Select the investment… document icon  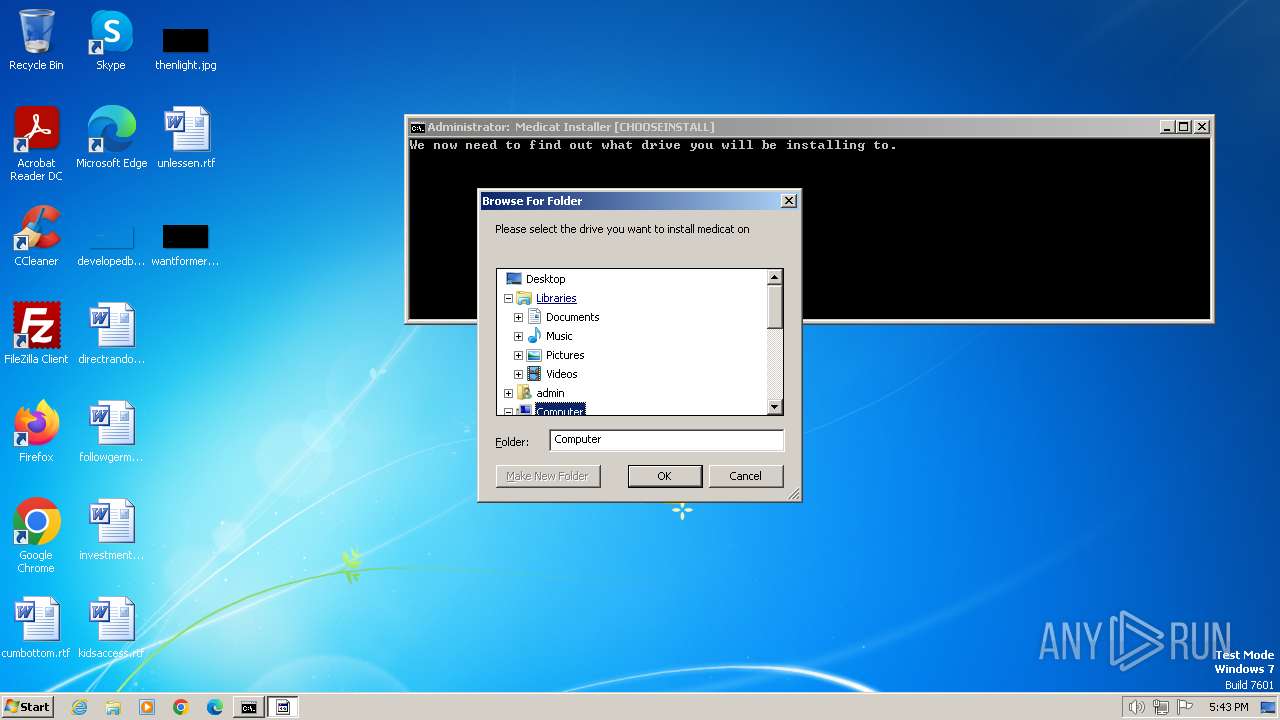(111, 529)
